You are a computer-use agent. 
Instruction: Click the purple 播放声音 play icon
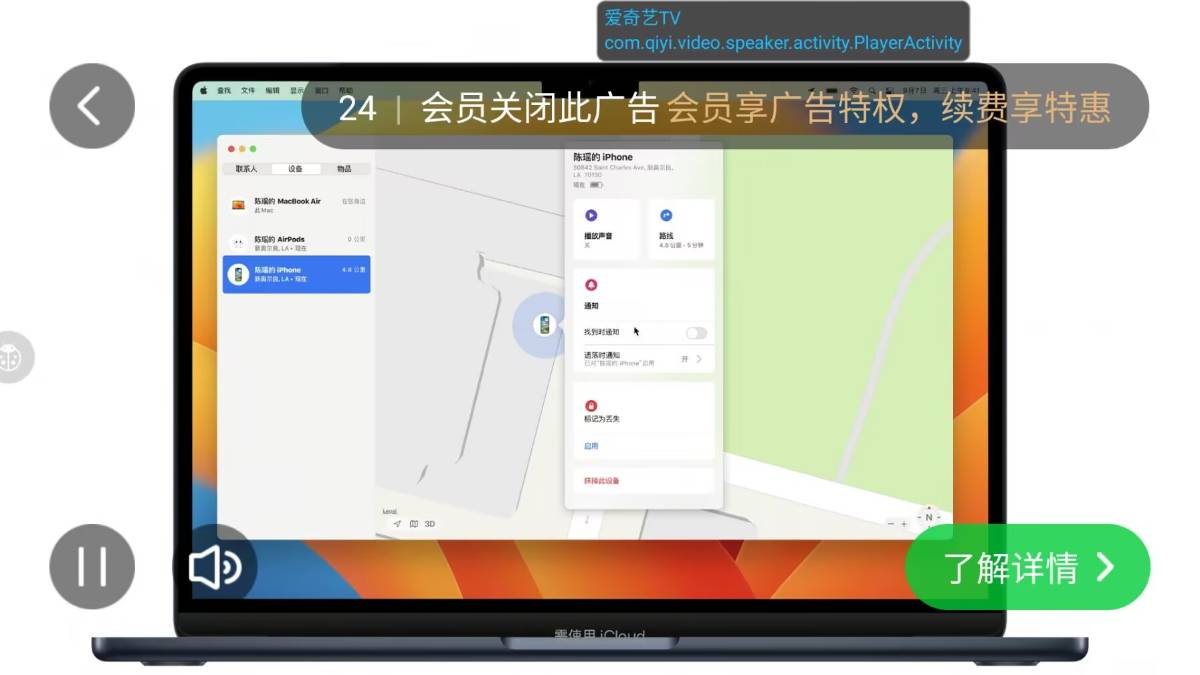591,215
